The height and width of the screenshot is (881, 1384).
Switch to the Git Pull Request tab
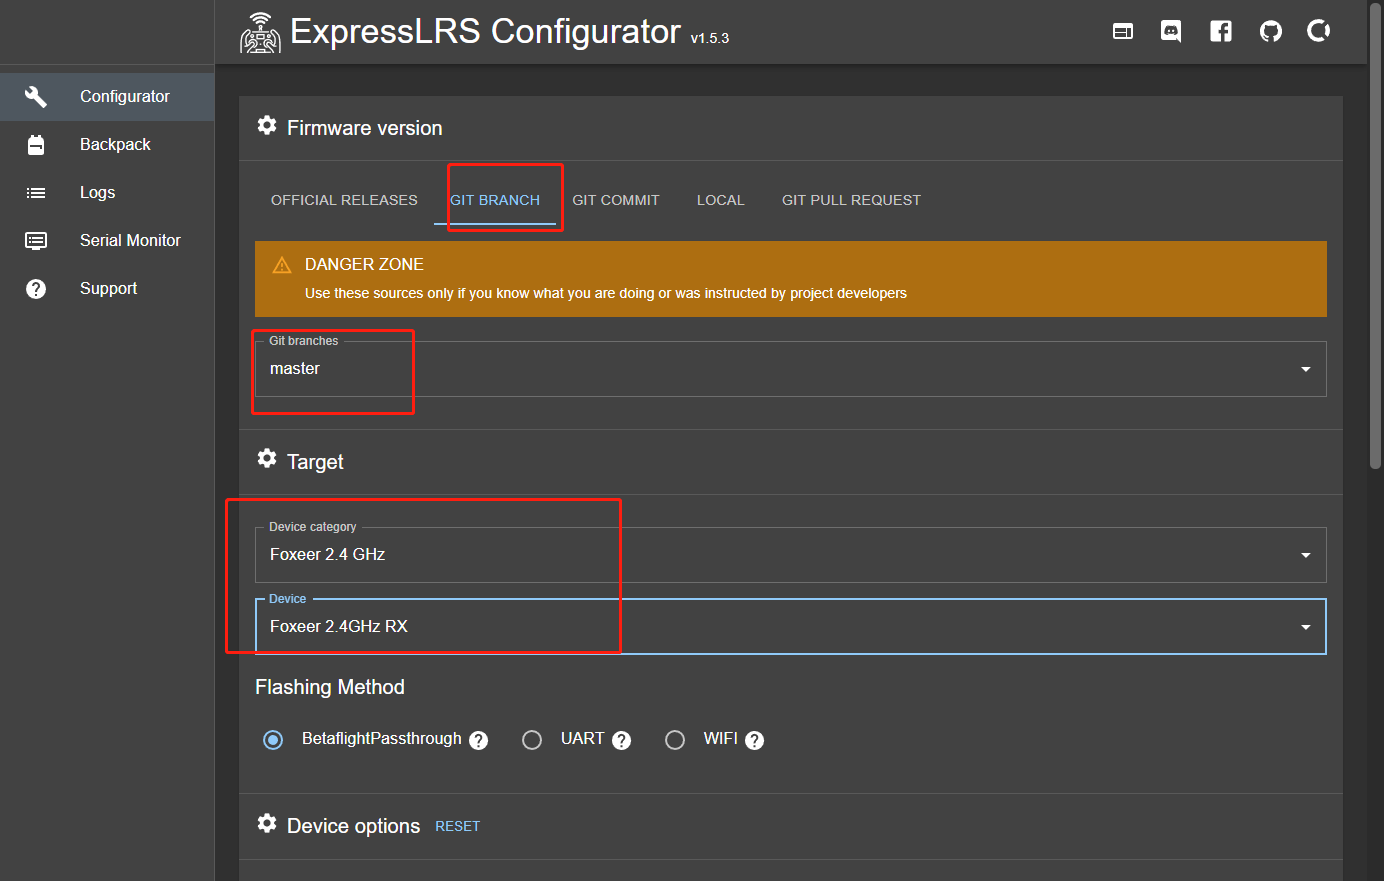pyautogui.click(x=851, y=200)
